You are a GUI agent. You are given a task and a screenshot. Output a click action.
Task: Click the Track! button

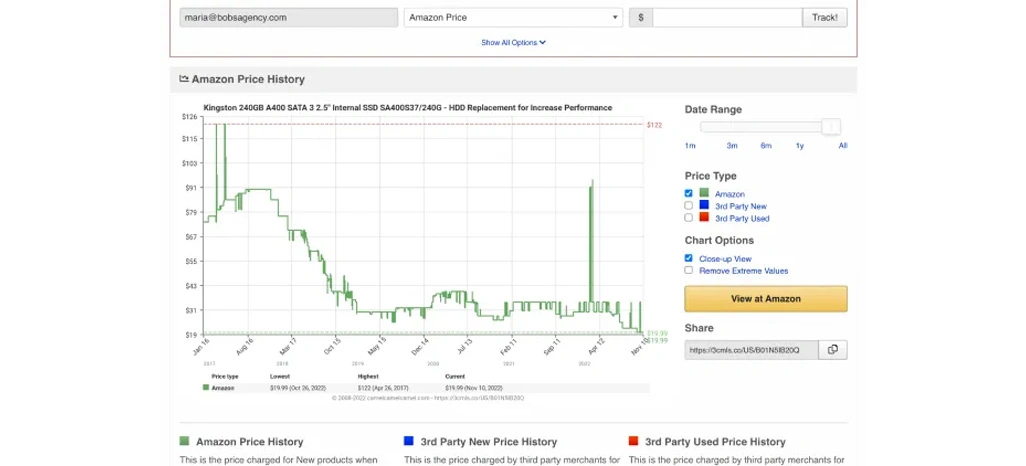(824, 18)
